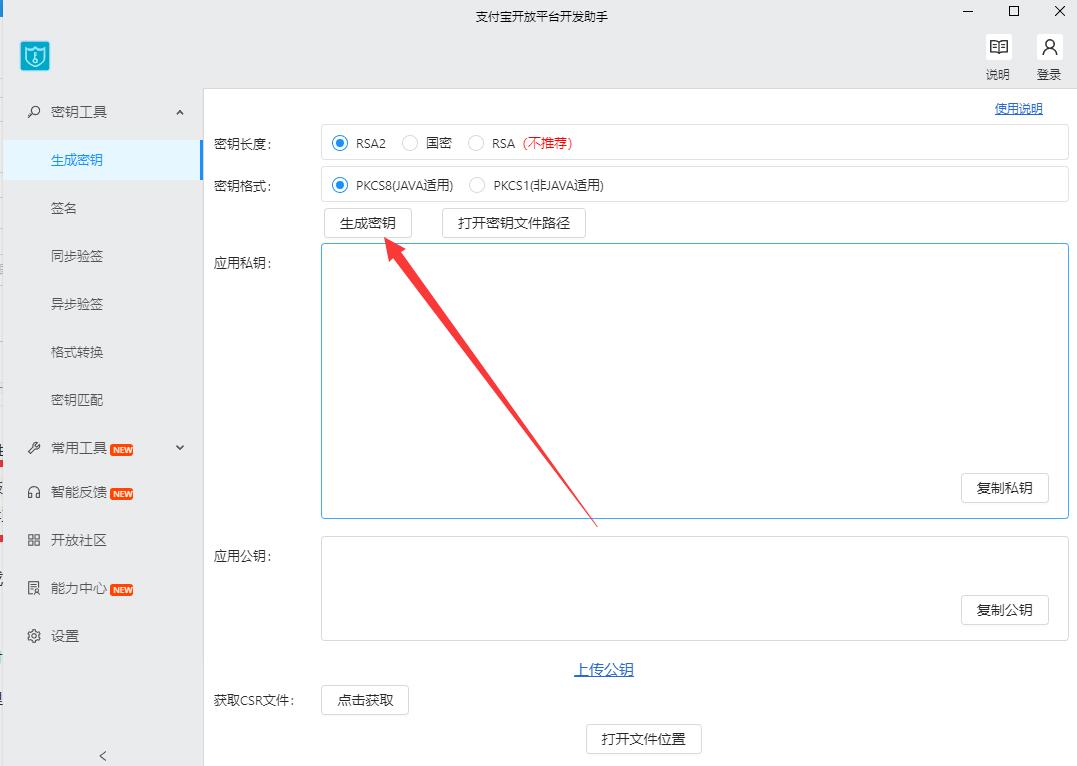Go to 异步验签 in sidebar
The width and height of the screenshot is (1077, 766).
point(77,304)
